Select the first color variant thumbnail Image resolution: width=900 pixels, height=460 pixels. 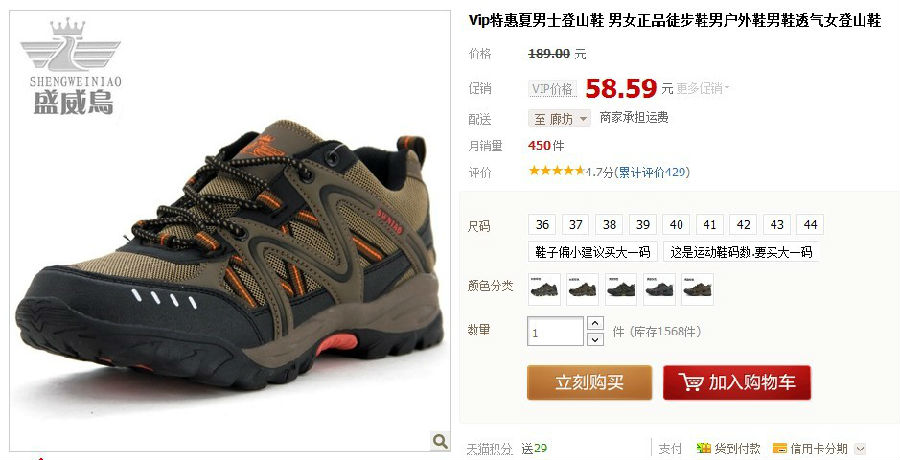coord(544,289)
